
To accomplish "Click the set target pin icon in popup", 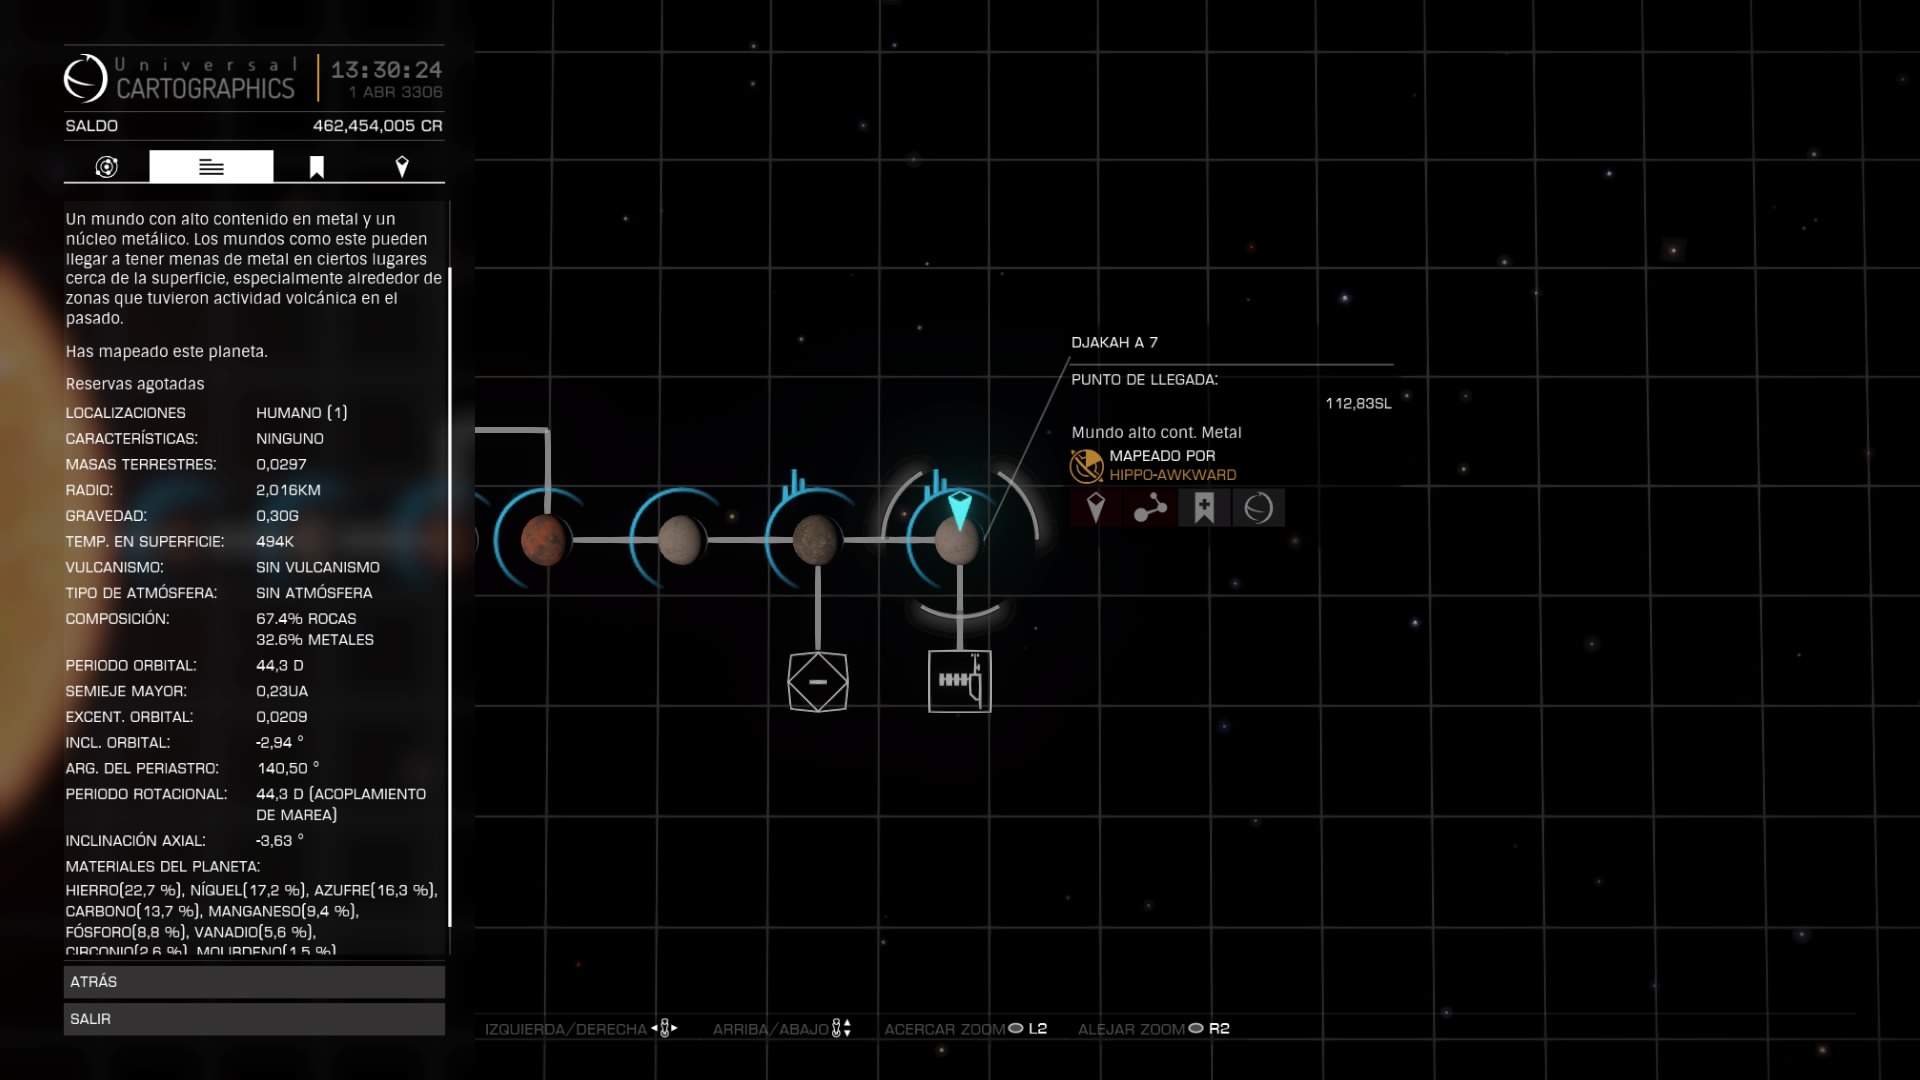I will 1096,508.
